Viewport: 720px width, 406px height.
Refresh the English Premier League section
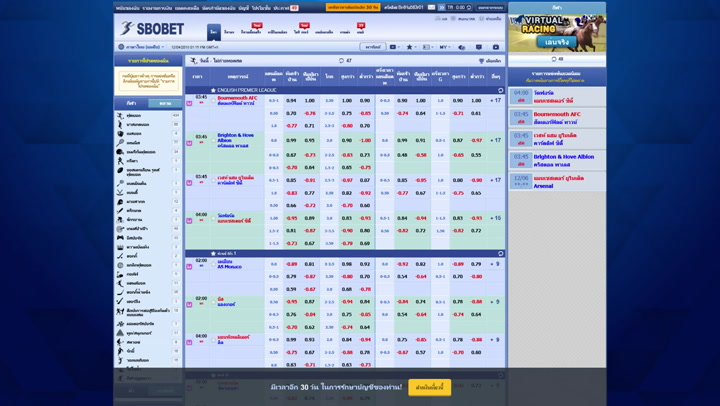501,90
